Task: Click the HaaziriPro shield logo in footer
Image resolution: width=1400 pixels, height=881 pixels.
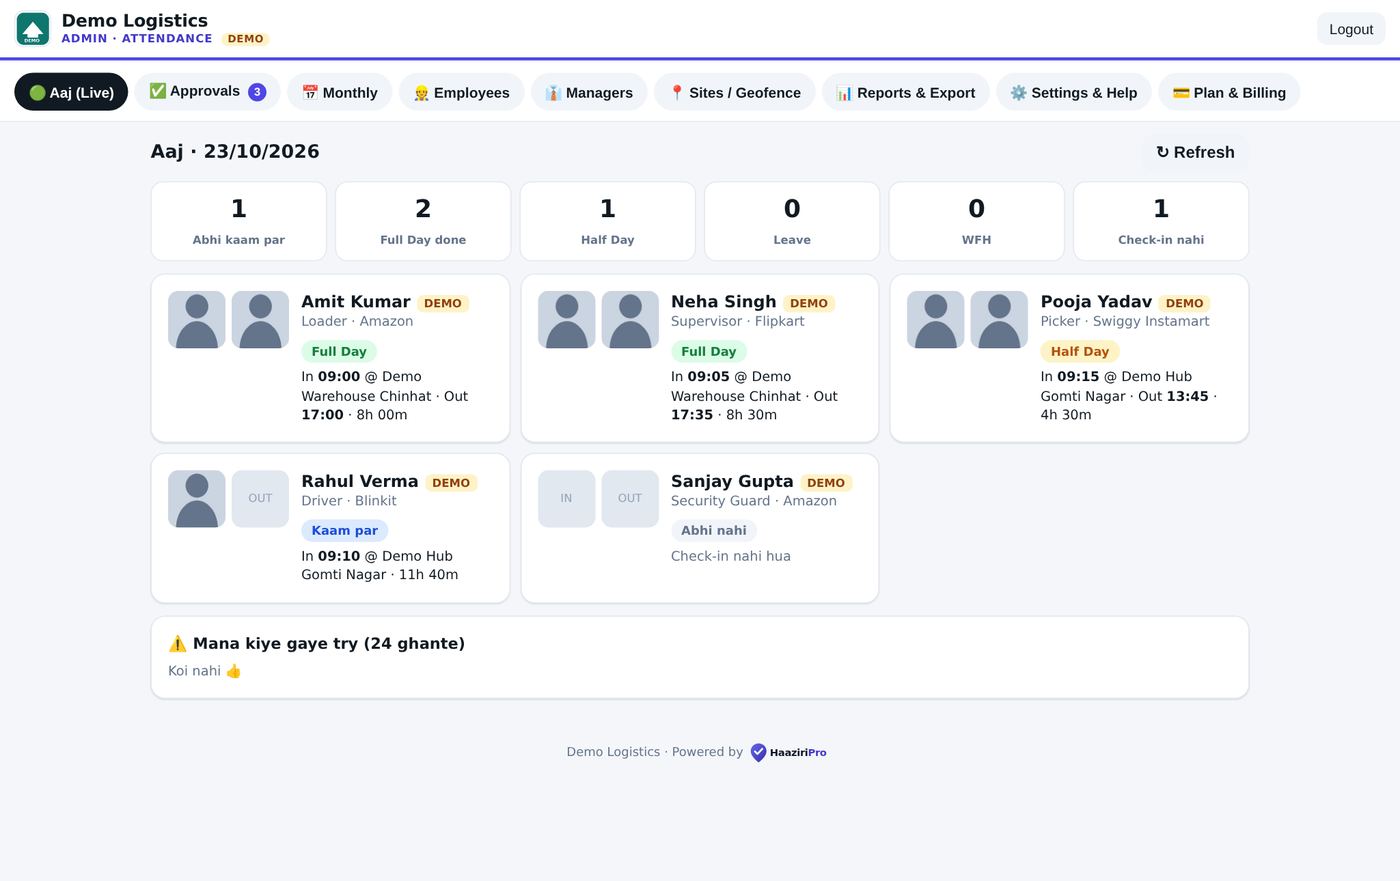Action: click(x=758, y=752)
